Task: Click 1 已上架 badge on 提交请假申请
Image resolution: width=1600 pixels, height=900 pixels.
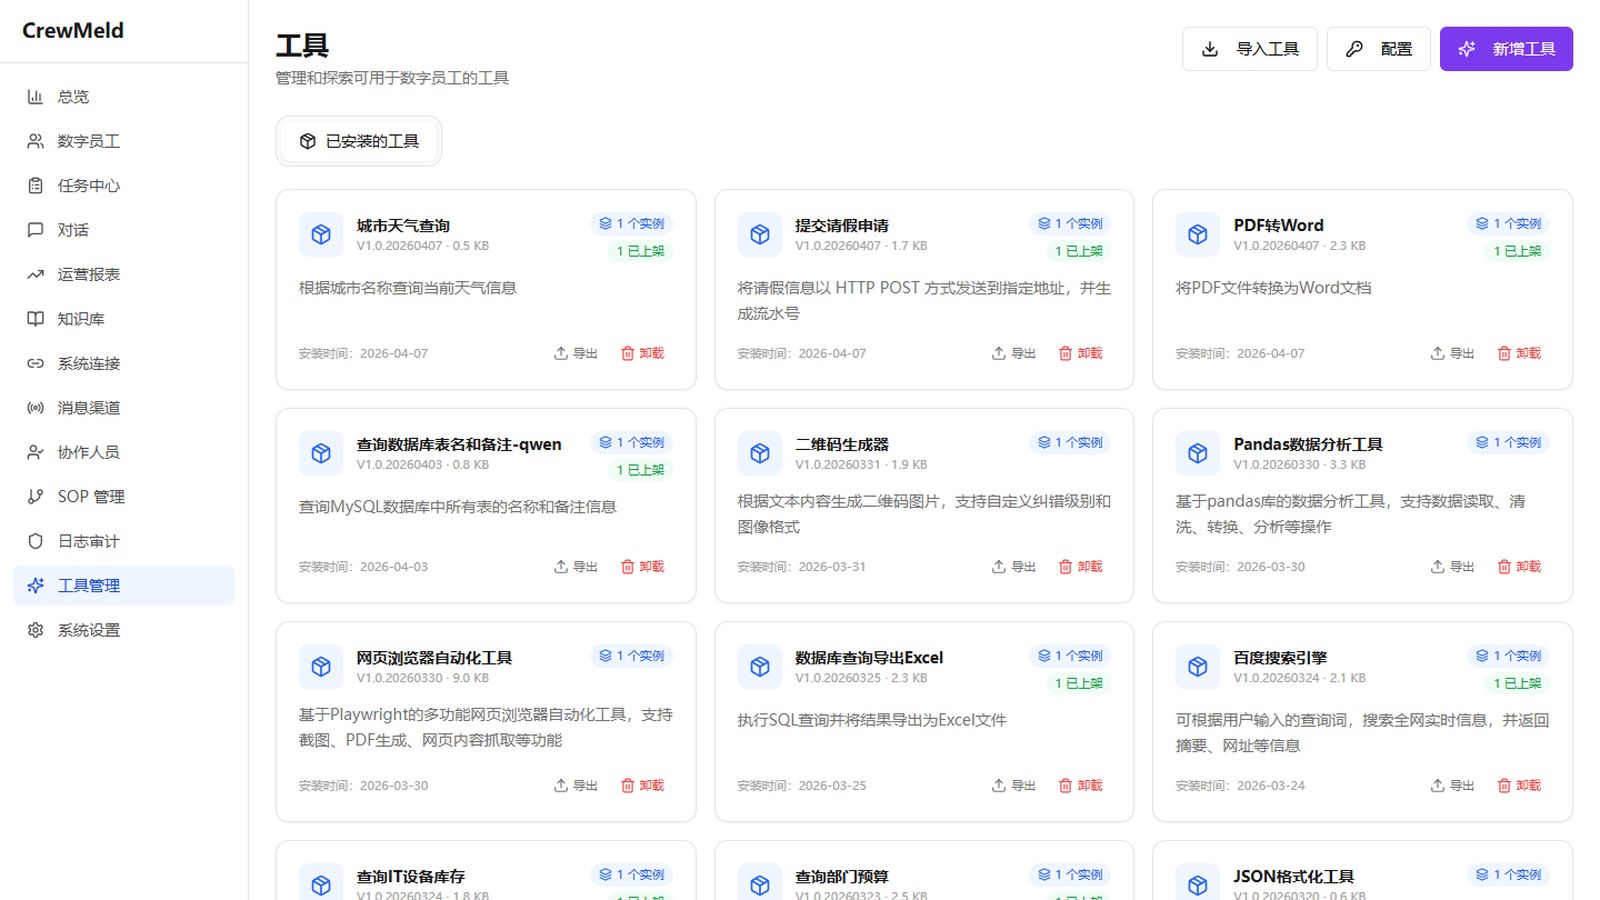Action: (x=1078, y=251)
